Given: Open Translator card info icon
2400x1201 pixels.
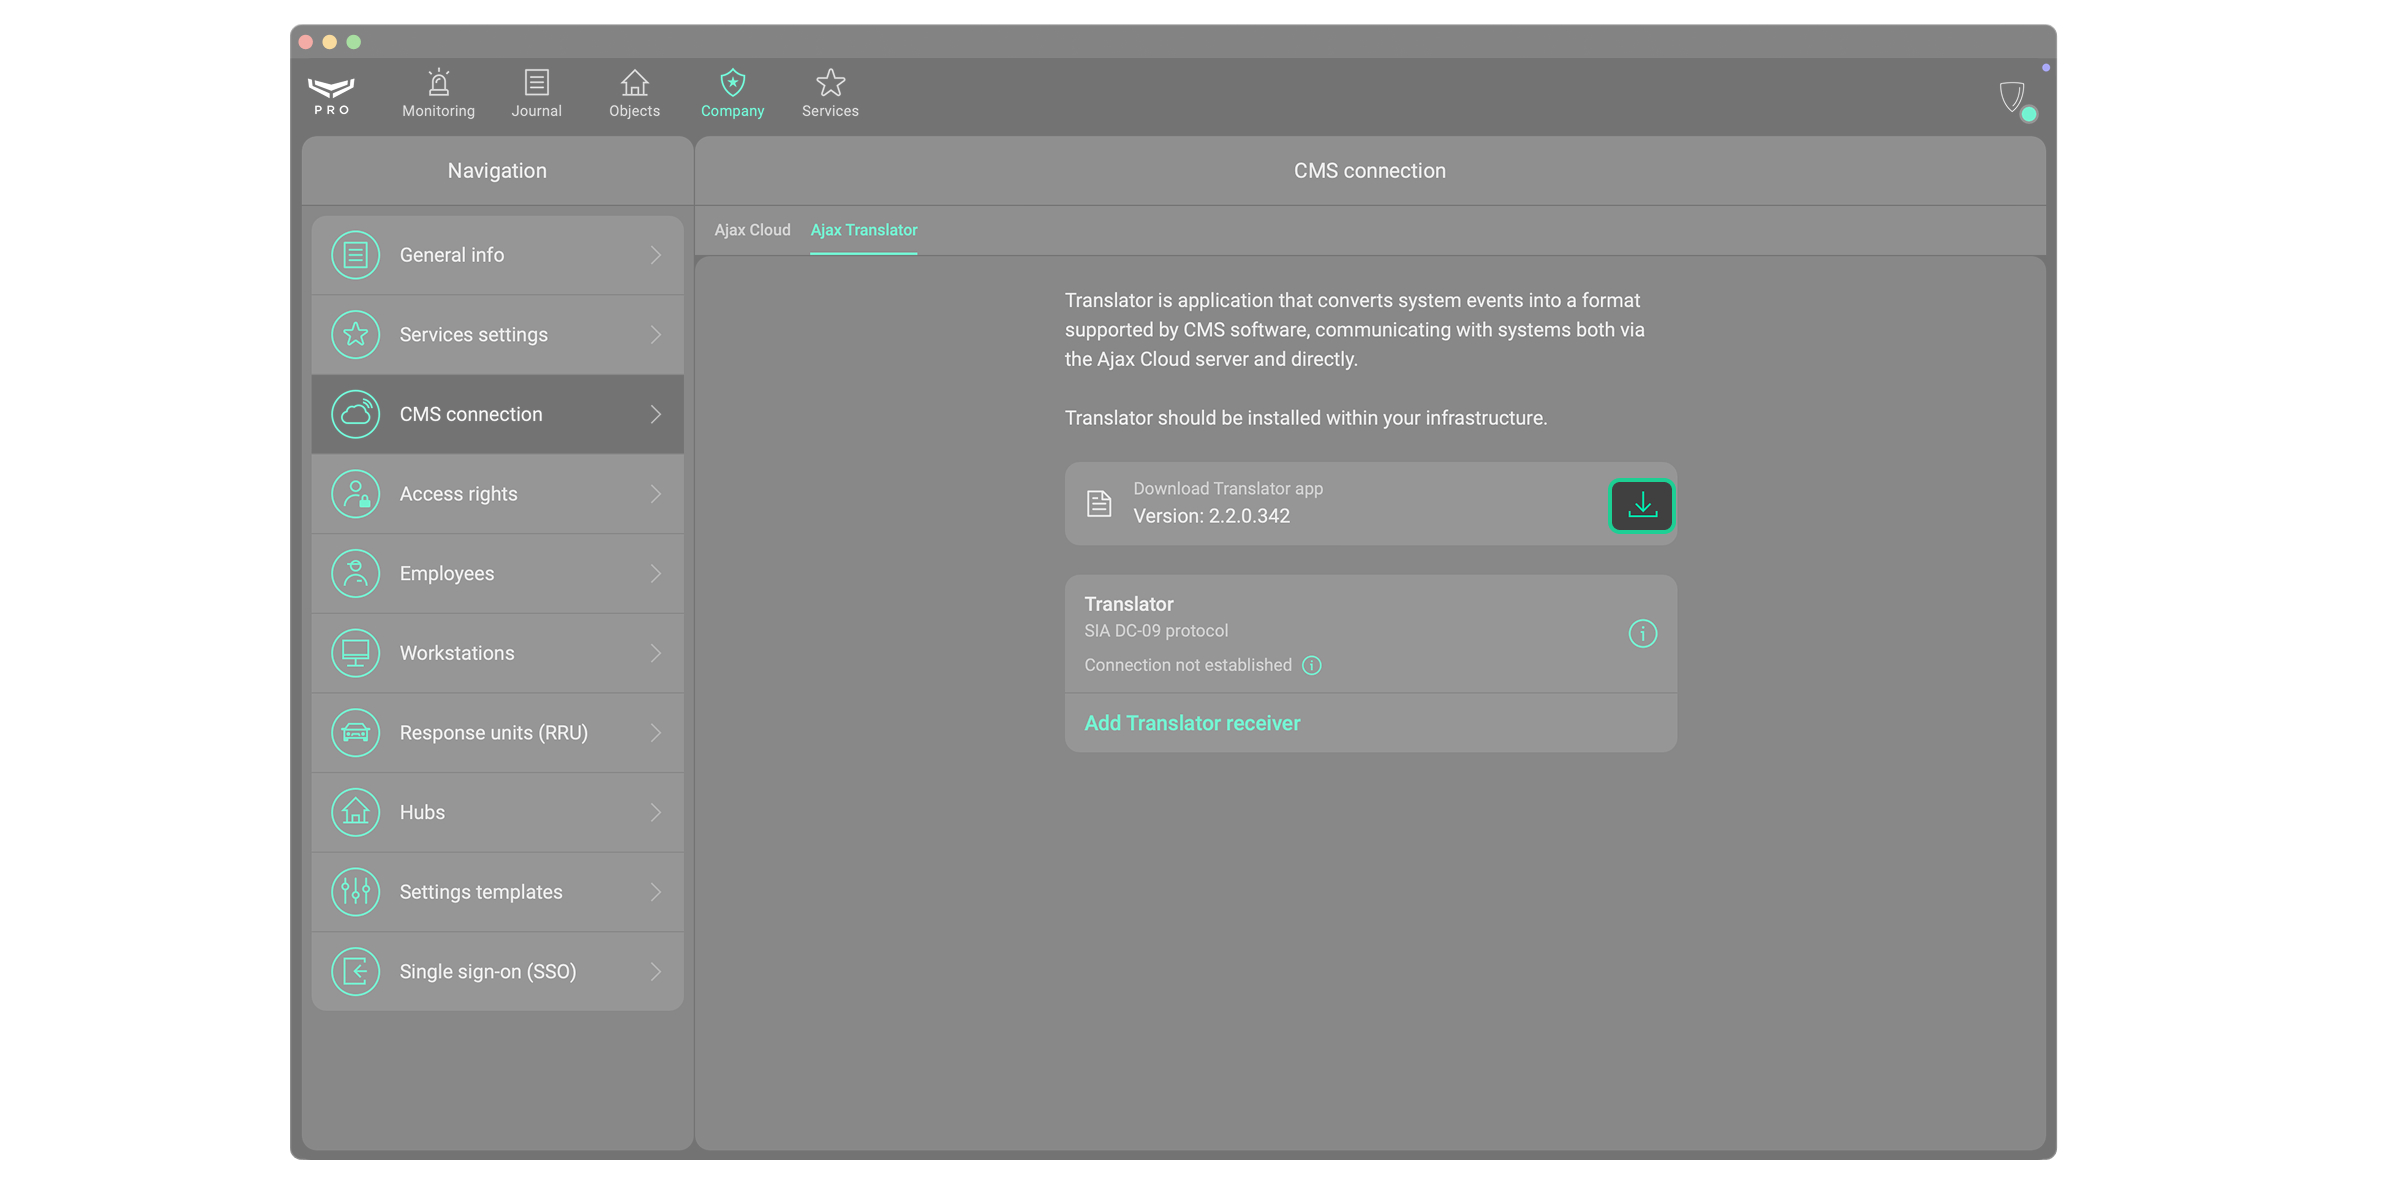Looking at the screenshot, I should [x=1642, y=633].
